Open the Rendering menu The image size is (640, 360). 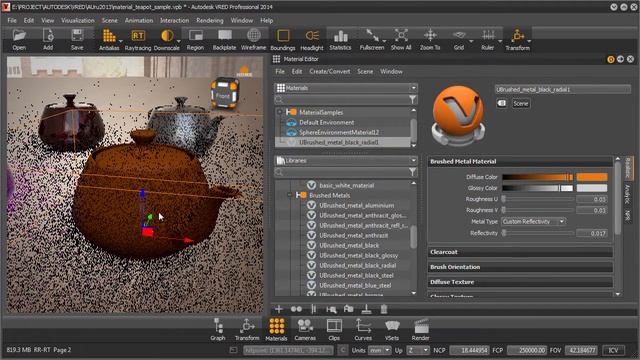[210, 20]
